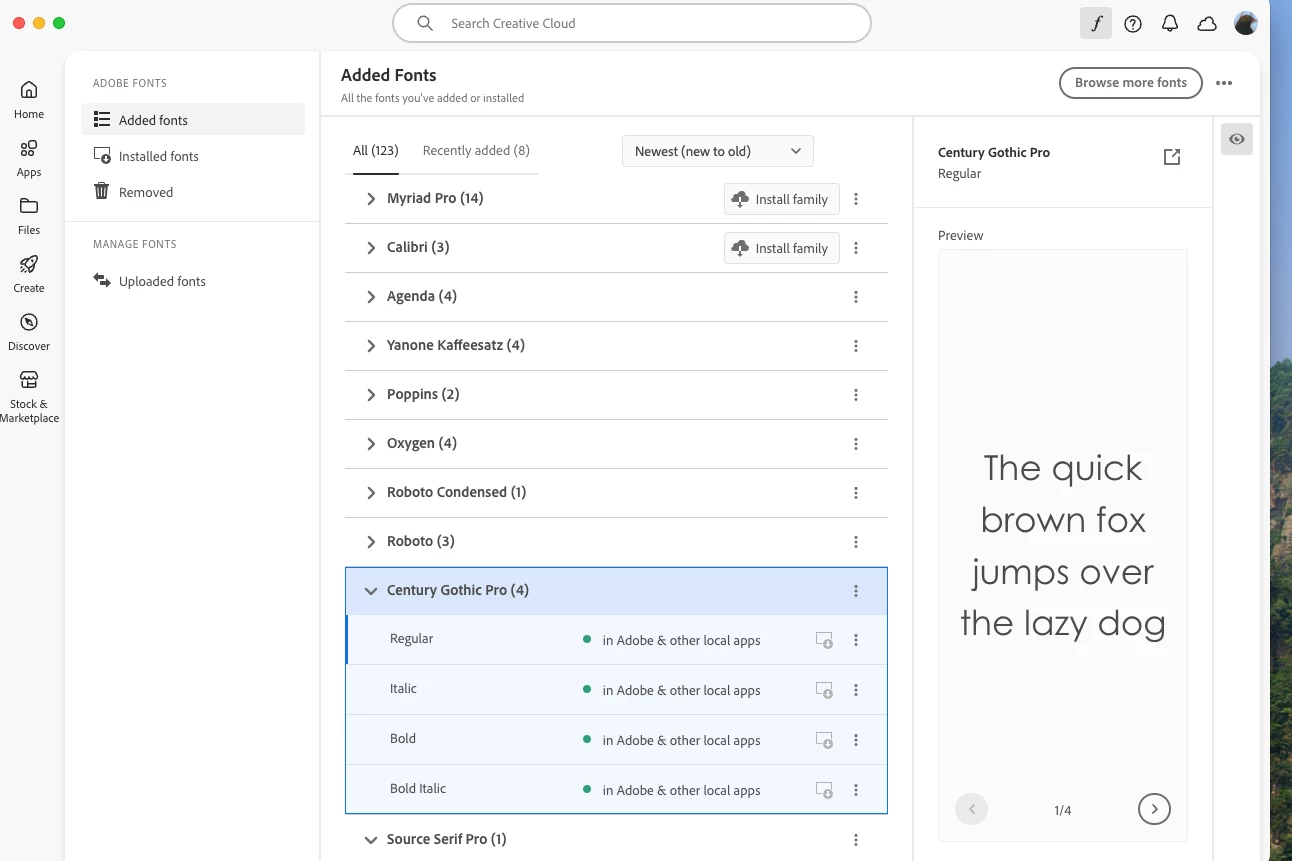Image resolution: width=1292 pixels, height=861 pixels.
Task: Go to next preview sample
Action: (1154, 809)
